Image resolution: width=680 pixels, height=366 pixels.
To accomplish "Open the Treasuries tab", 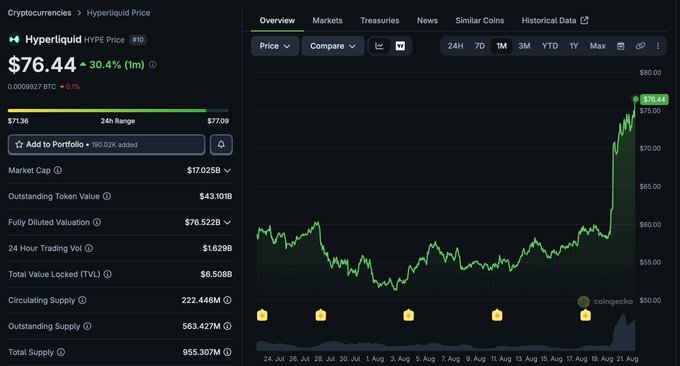I will point(379,20).
